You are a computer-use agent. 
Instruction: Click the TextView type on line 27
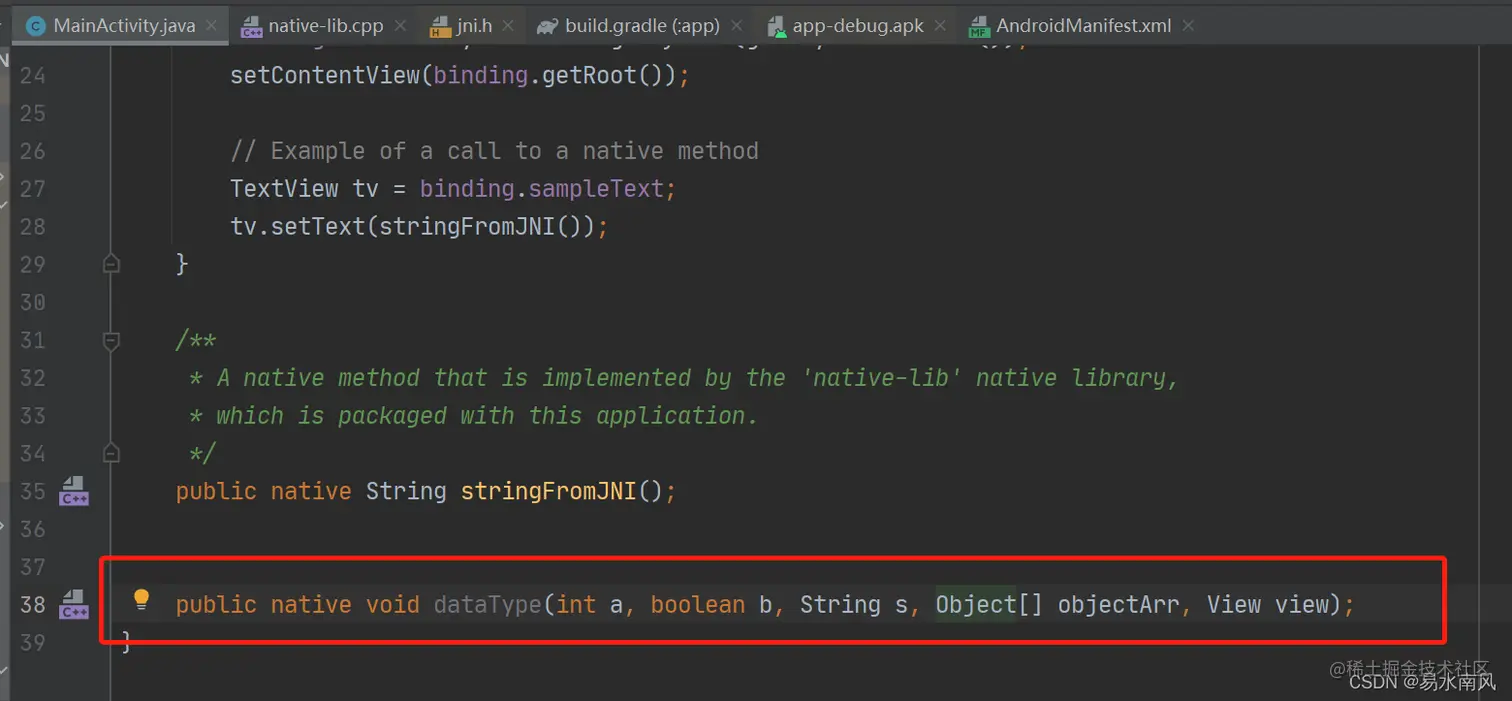pyautogui.click(x=284, y=189)
